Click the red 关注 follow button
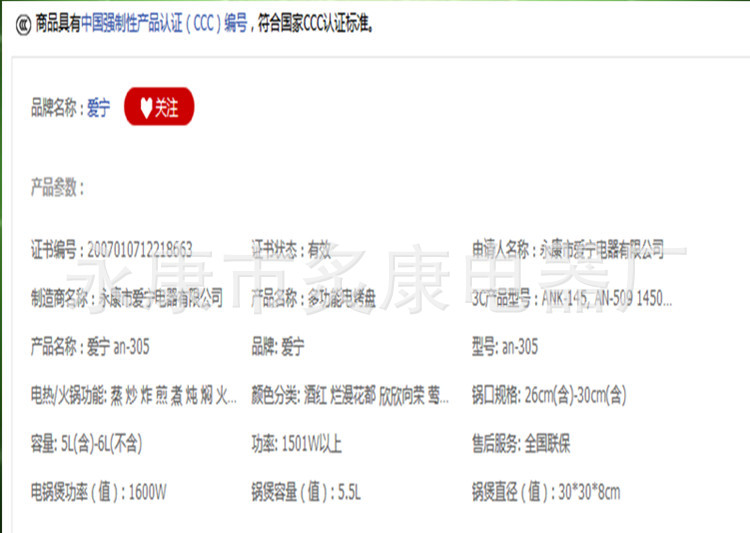Image resolution: width=750 pixels, height=533 pixels. pyautogui.click(x=159, y=107)
